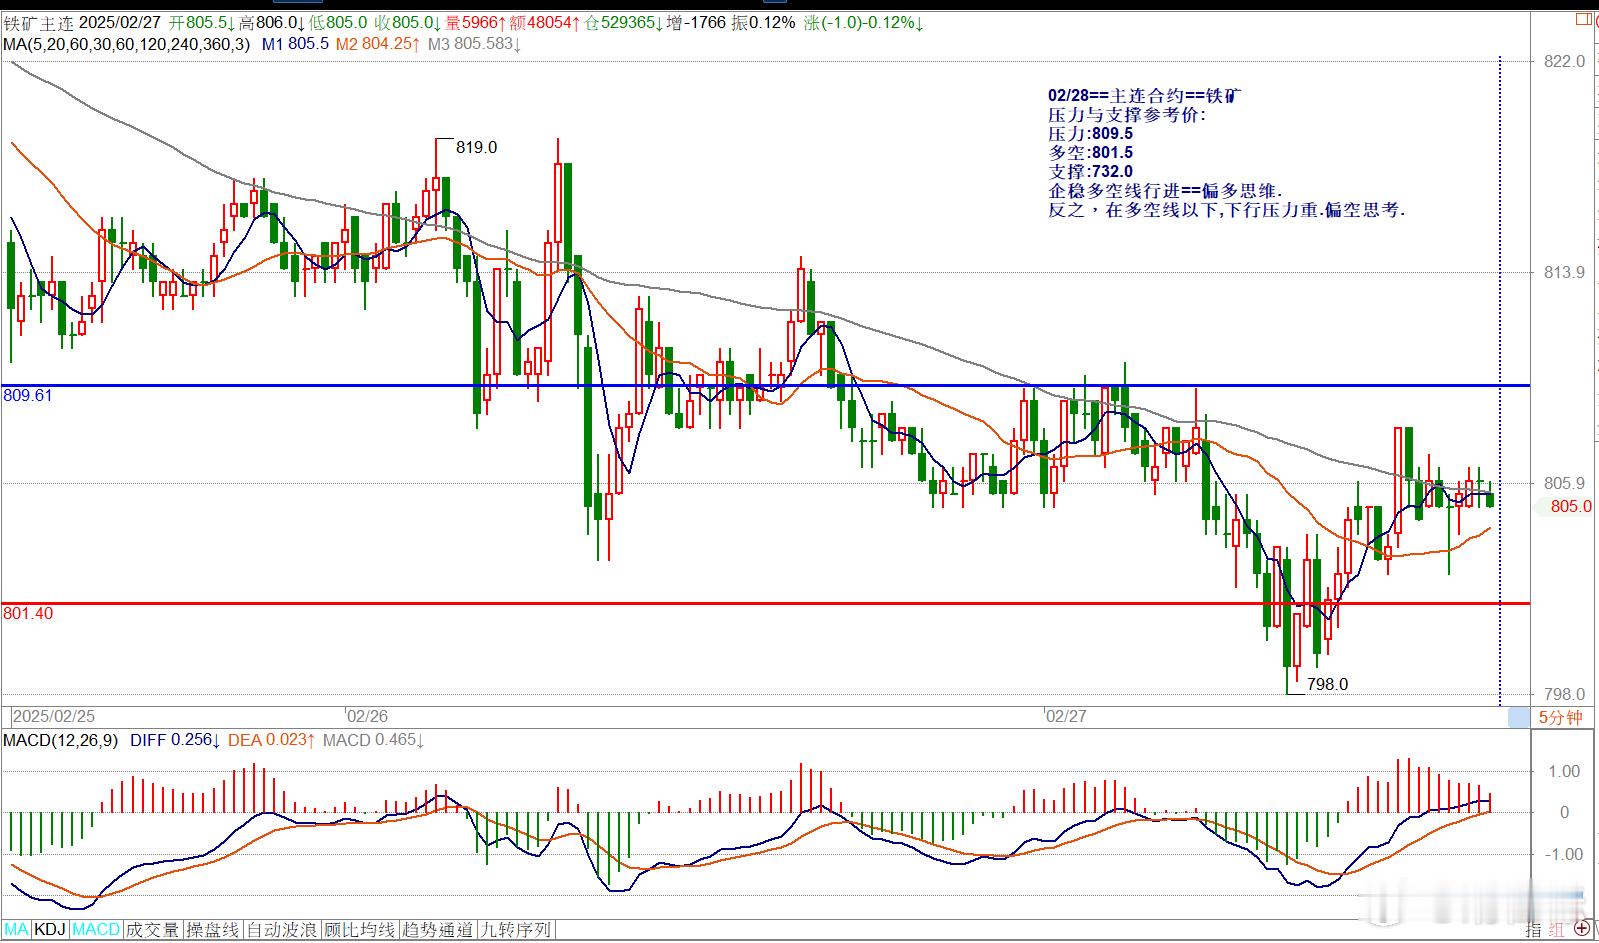The image size is (1599, 943).
Task: Click the 仓529365 open interest in header
Action: click(626, 22)
